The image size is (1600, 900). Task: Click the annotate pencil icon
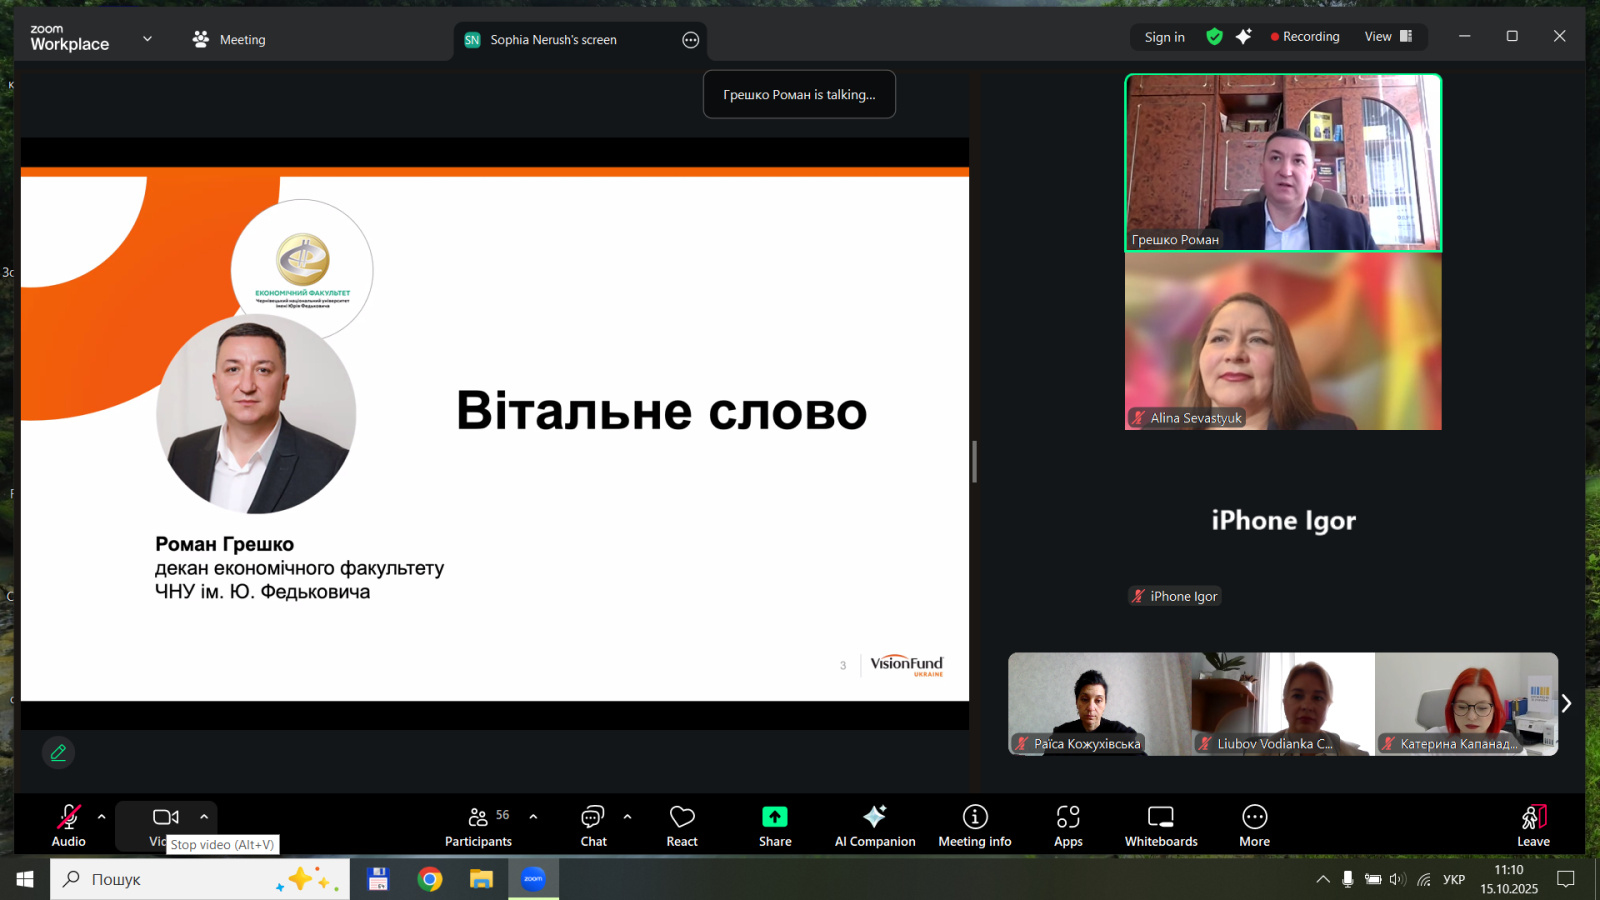(58, 753)
